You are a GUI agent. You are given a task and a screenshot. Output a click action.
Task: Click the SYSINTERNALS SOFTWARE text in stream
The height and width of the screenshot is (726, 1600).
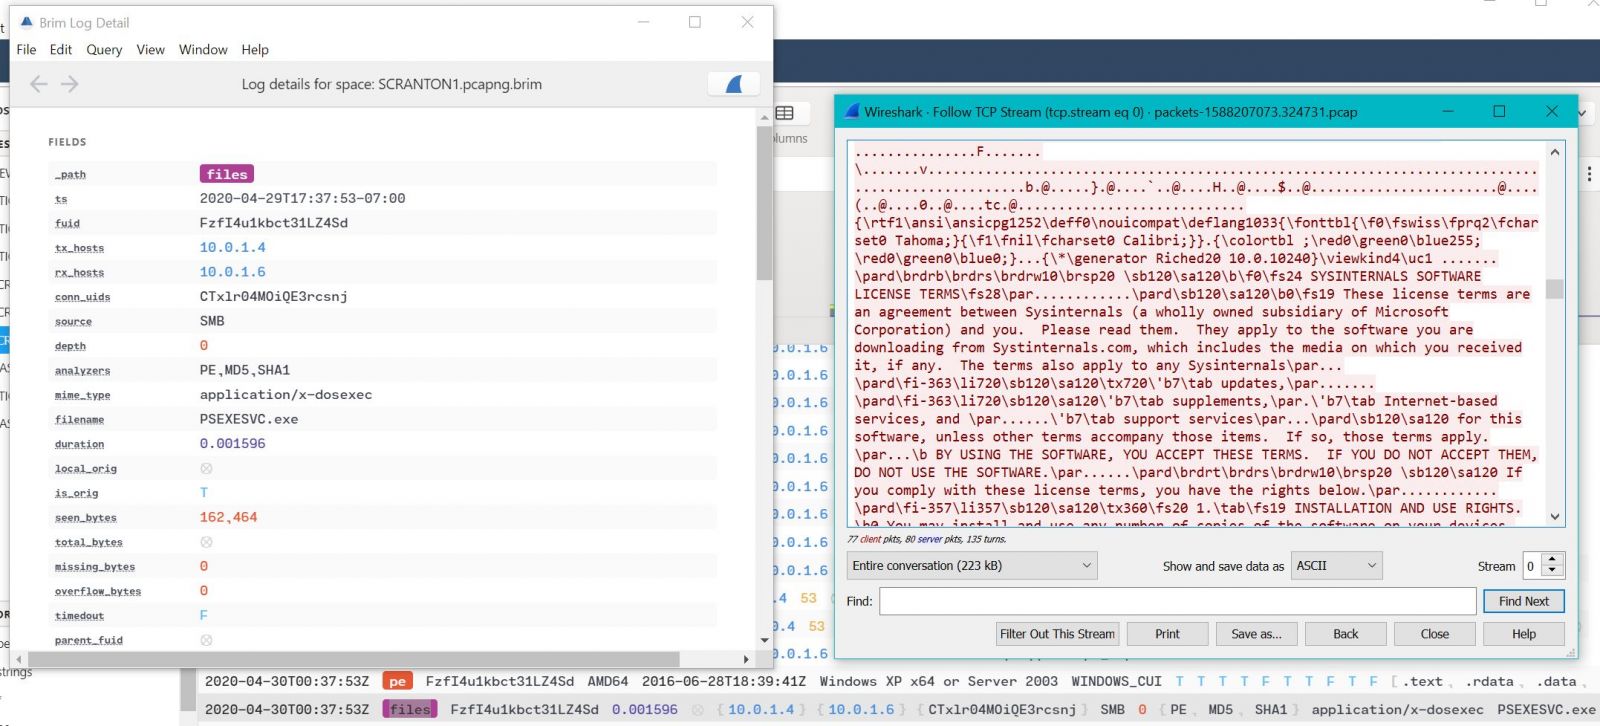[1396, 276]
